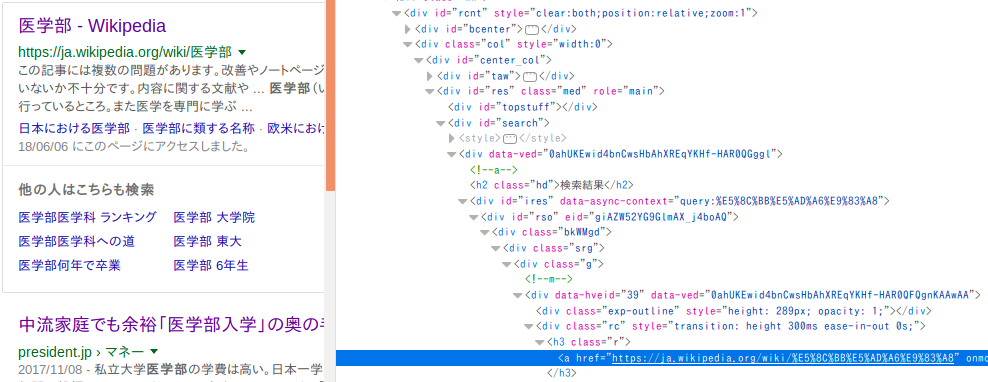Open related search 医学部 大学院
The height and width of the screenshot is (382, 988).
click(214, 217)
